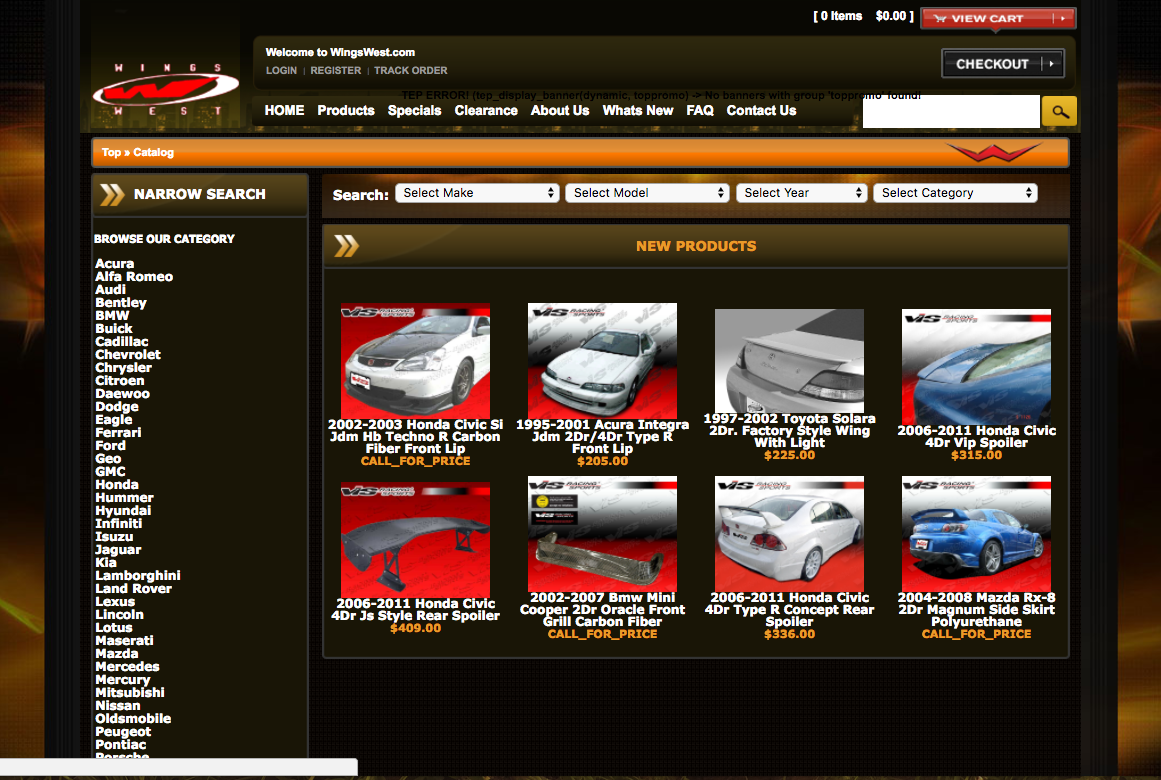Browse the Pontiac category
The height and width of the screenshot is (780, 1161).
pos(121,745)
